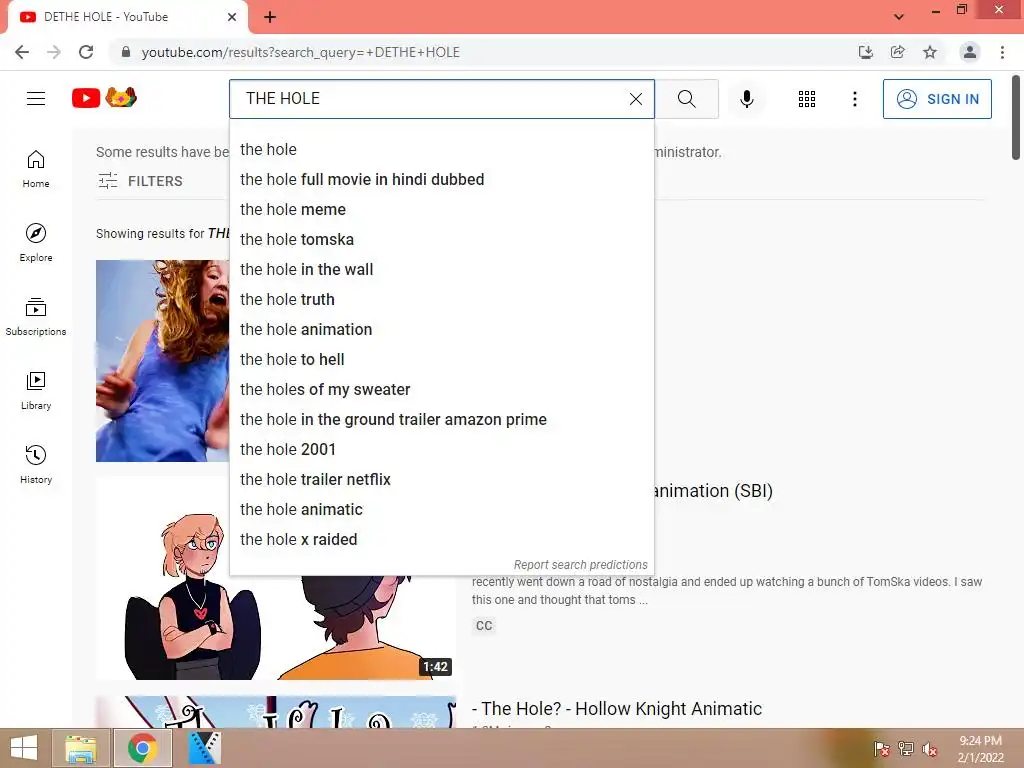The height and width of the screenshot is (768, 1024).
Task: Bookmark this page with the star
Action: 930,52
